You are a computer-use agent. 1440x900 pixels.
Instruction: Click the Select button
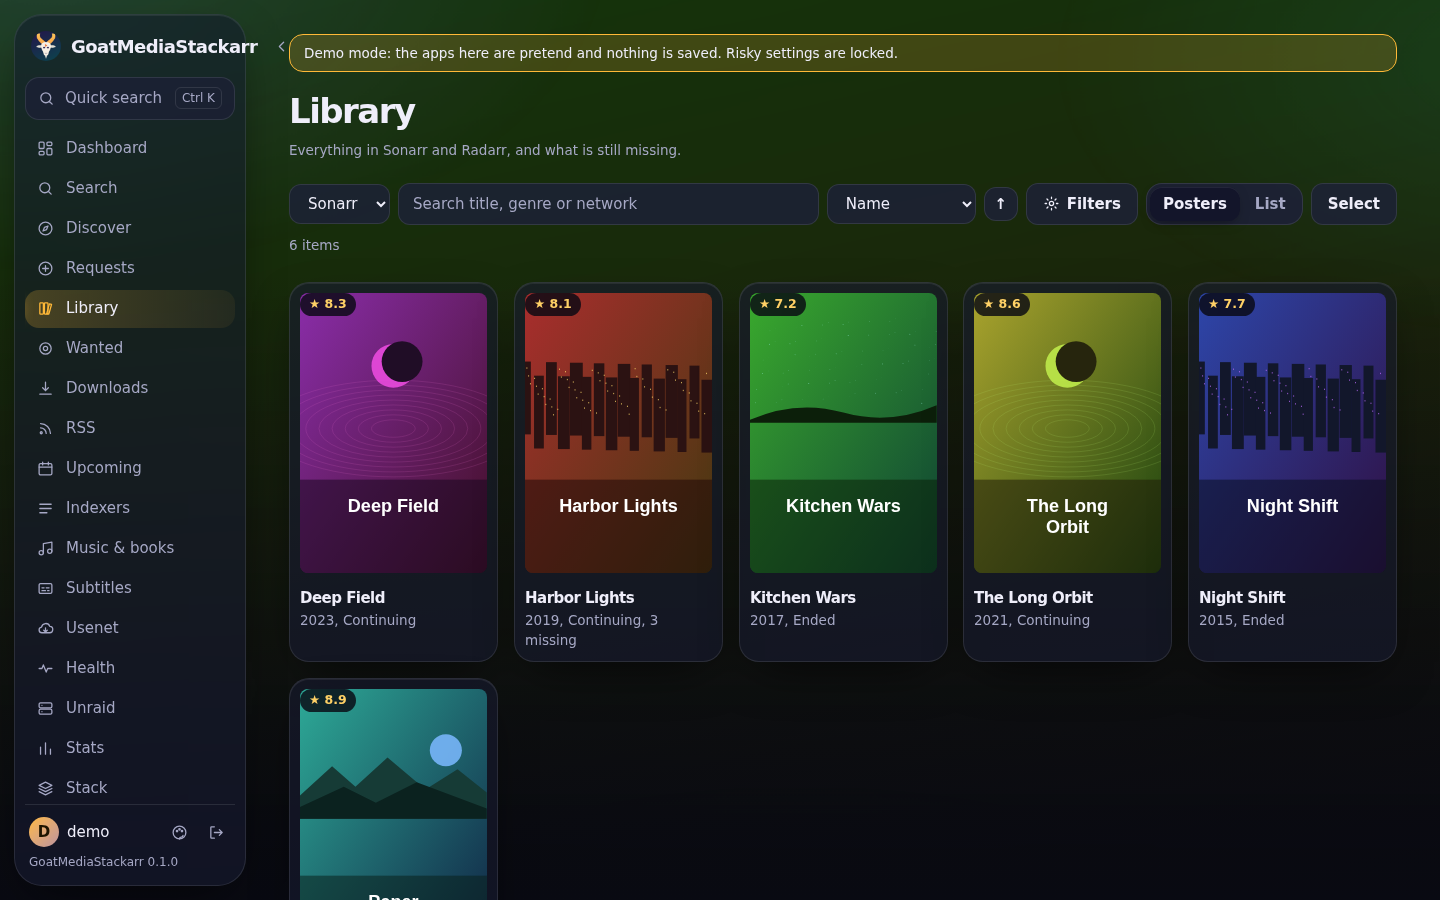click(x=1354, y=204)
